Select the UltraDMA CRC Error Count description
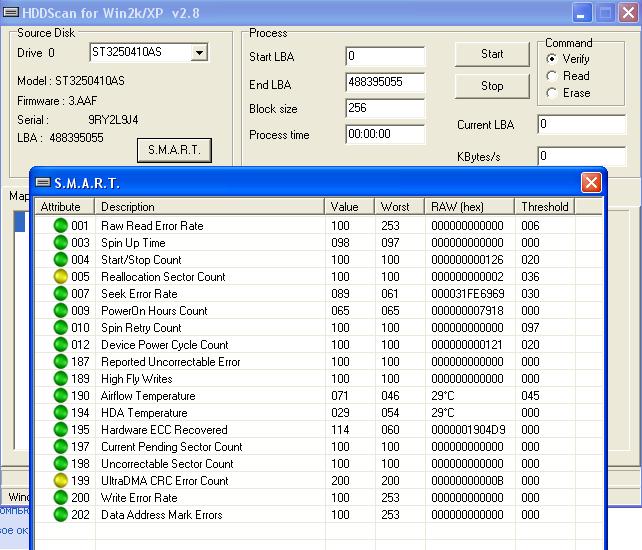Image resolution: width=642 pixels, height=550 pixels. pyautogui.click(x=165, y=481)
